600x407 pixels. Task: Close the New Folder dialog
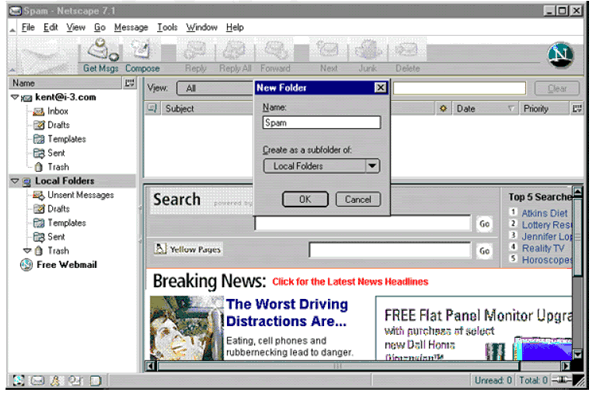[x=380, y=88]
